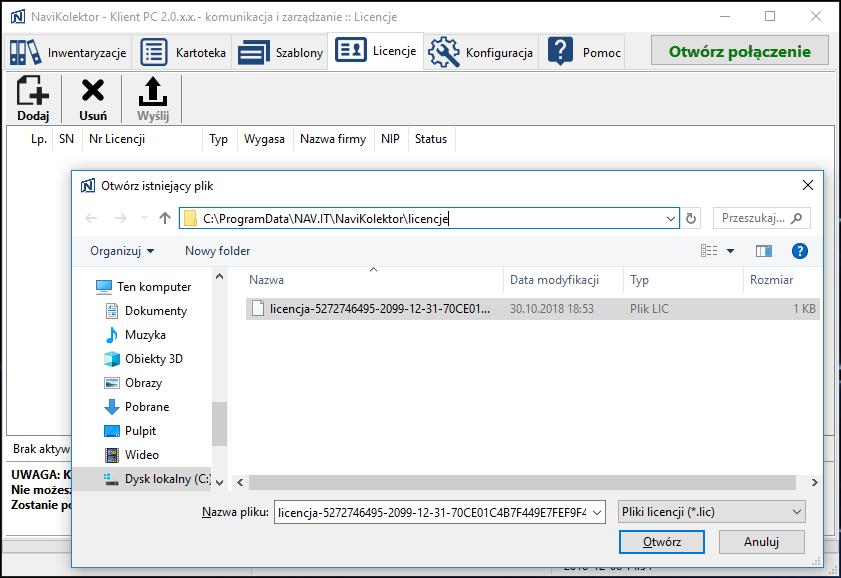
Task: Click the Otwórz połączenie button
Action: point(740,51)
